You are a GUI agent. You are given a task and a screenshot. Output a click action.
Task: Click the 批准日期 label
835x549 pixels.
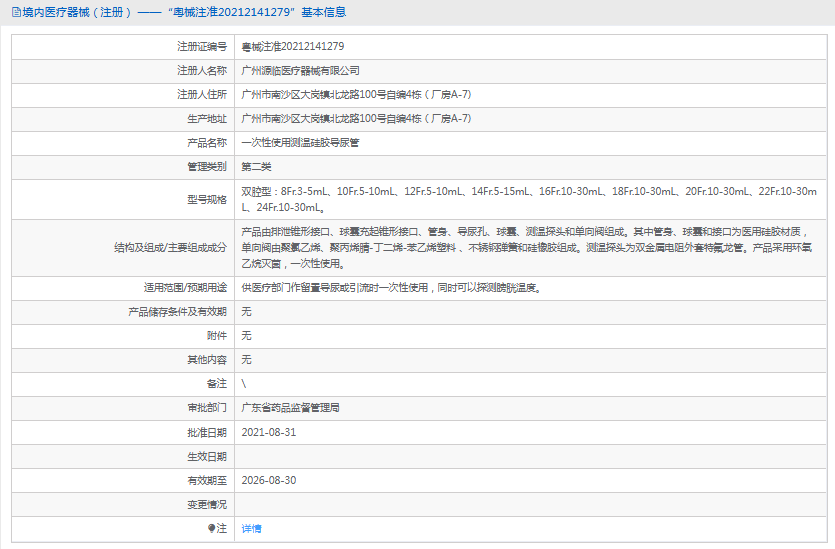coord(207,432)
